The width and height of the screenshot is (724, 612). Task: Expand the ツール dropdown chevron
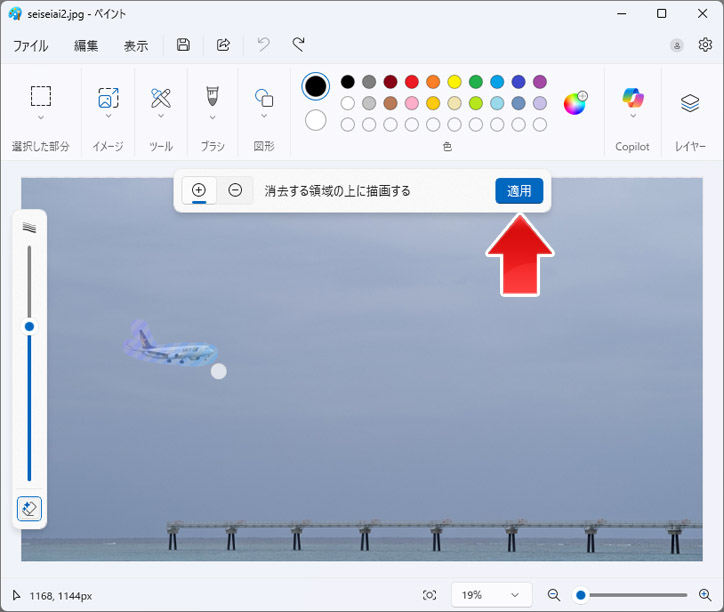point(161,116)
